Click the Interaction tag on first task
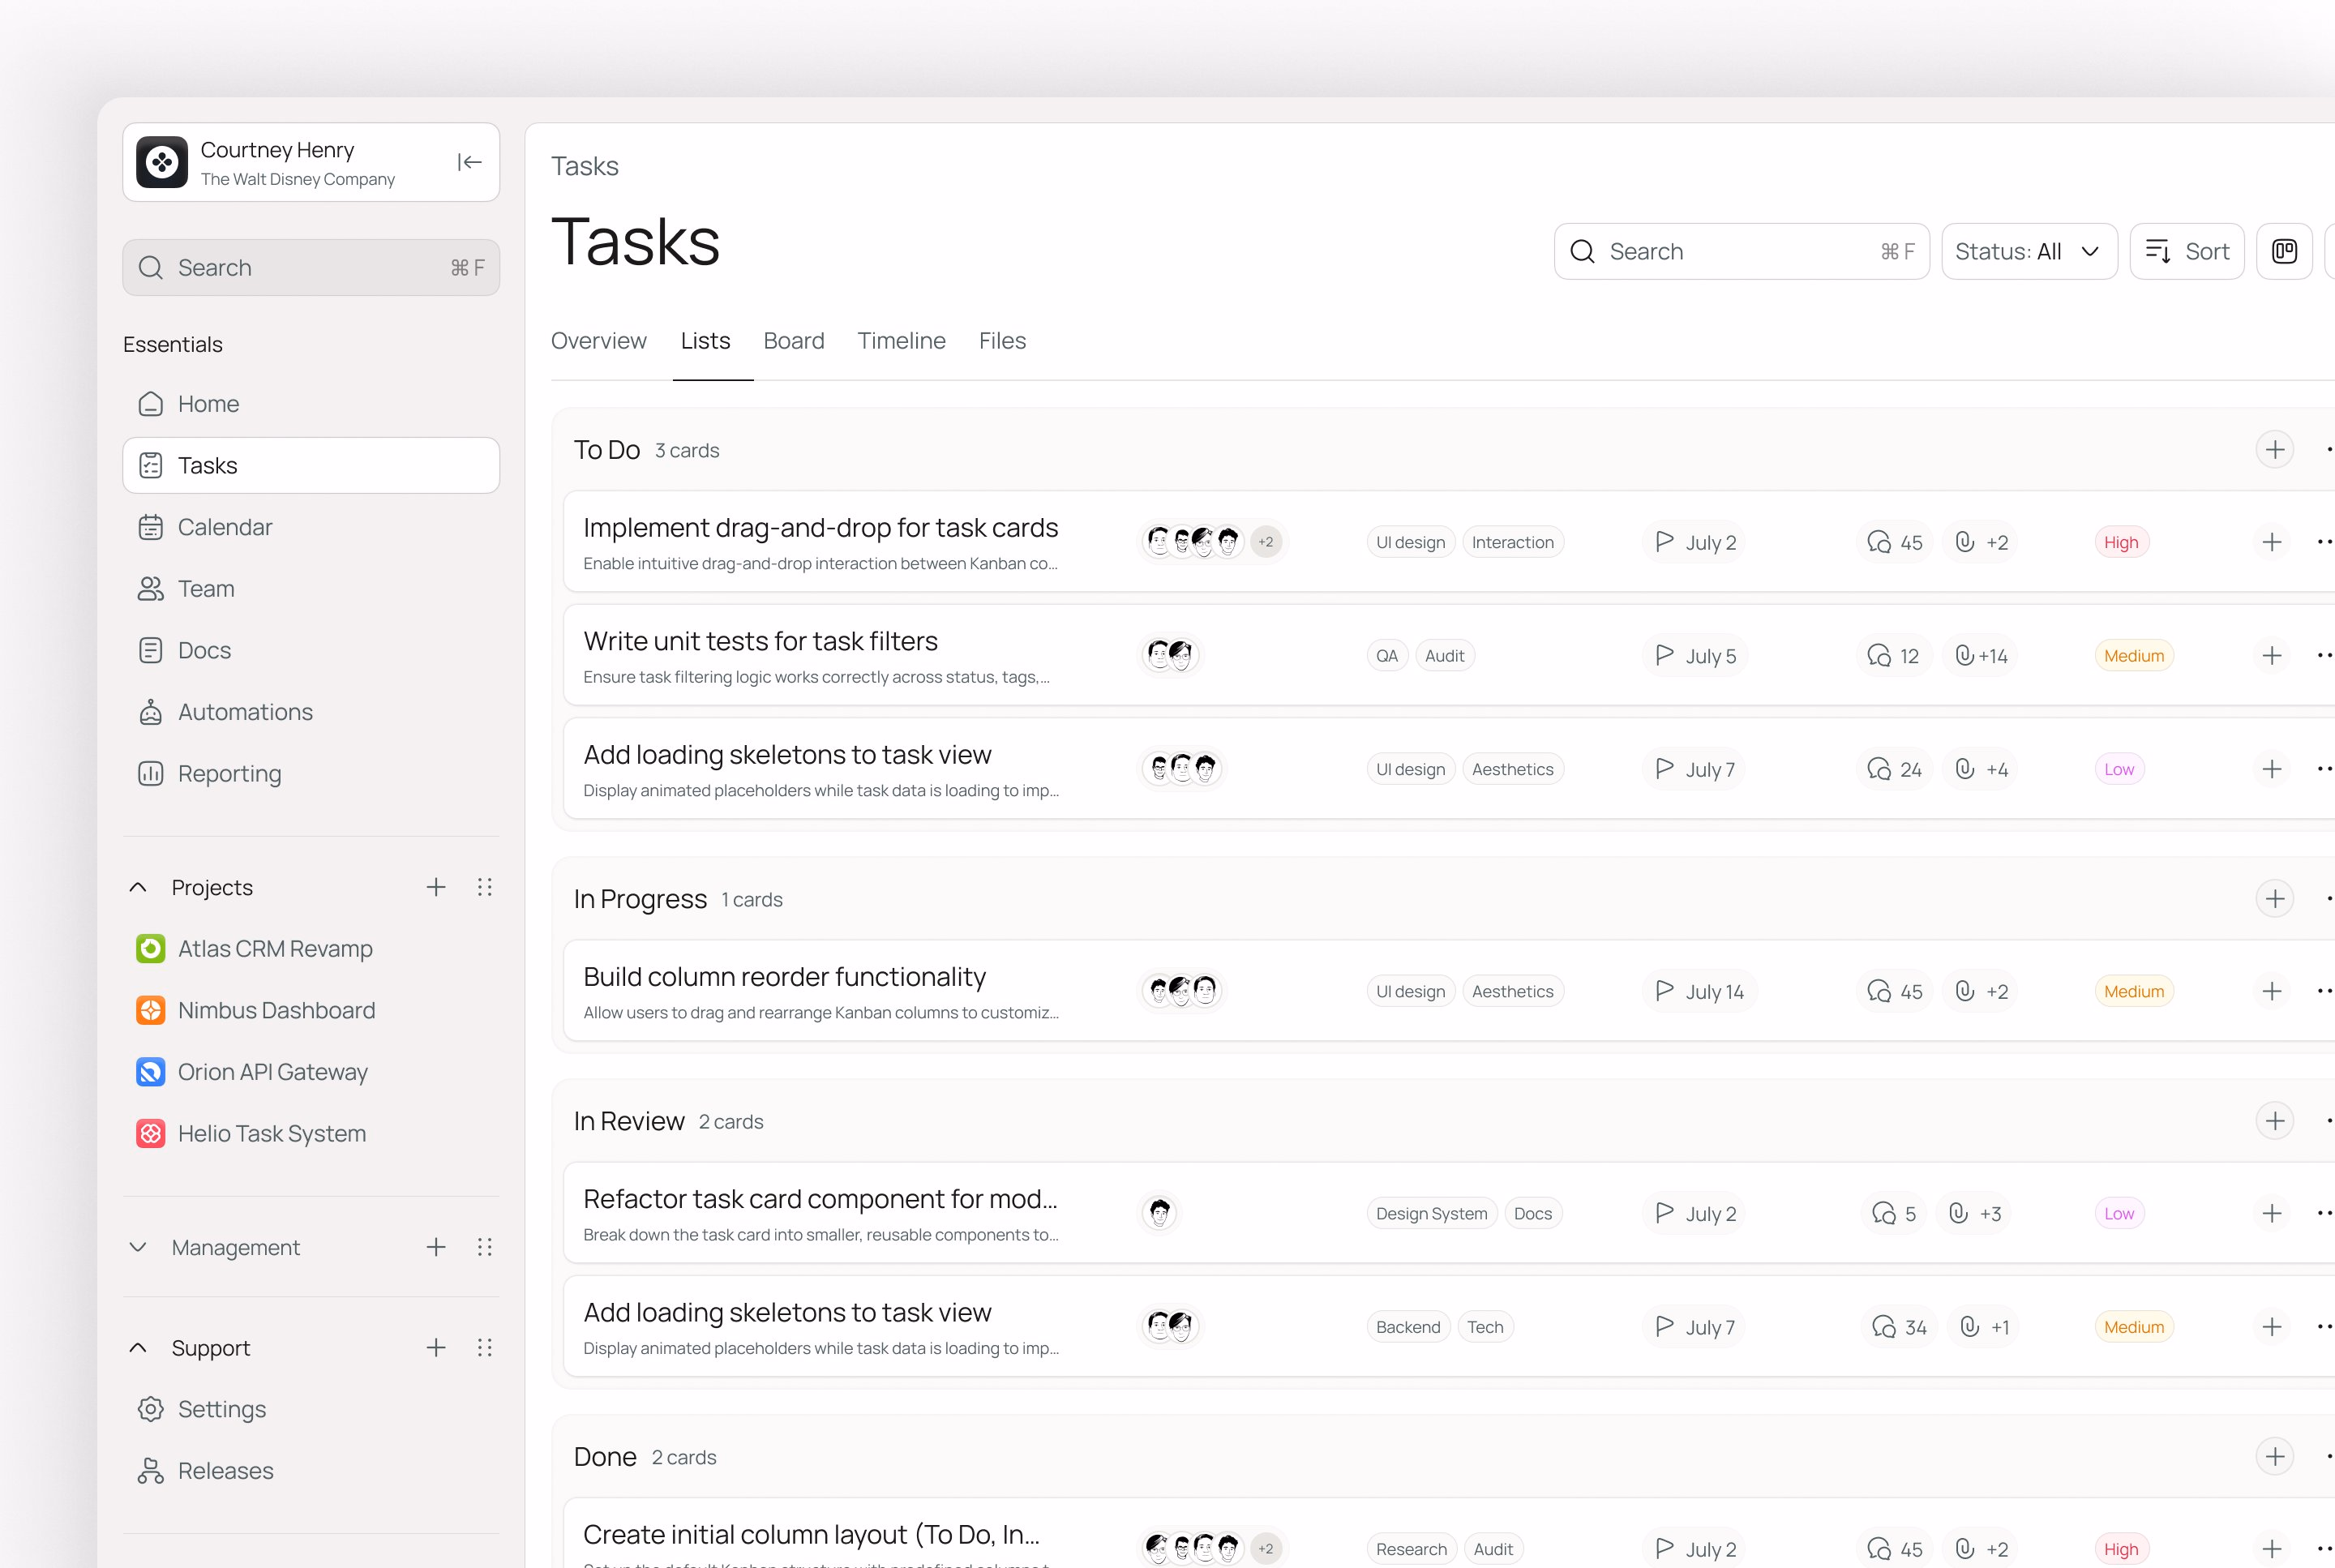 point(1512,542)
